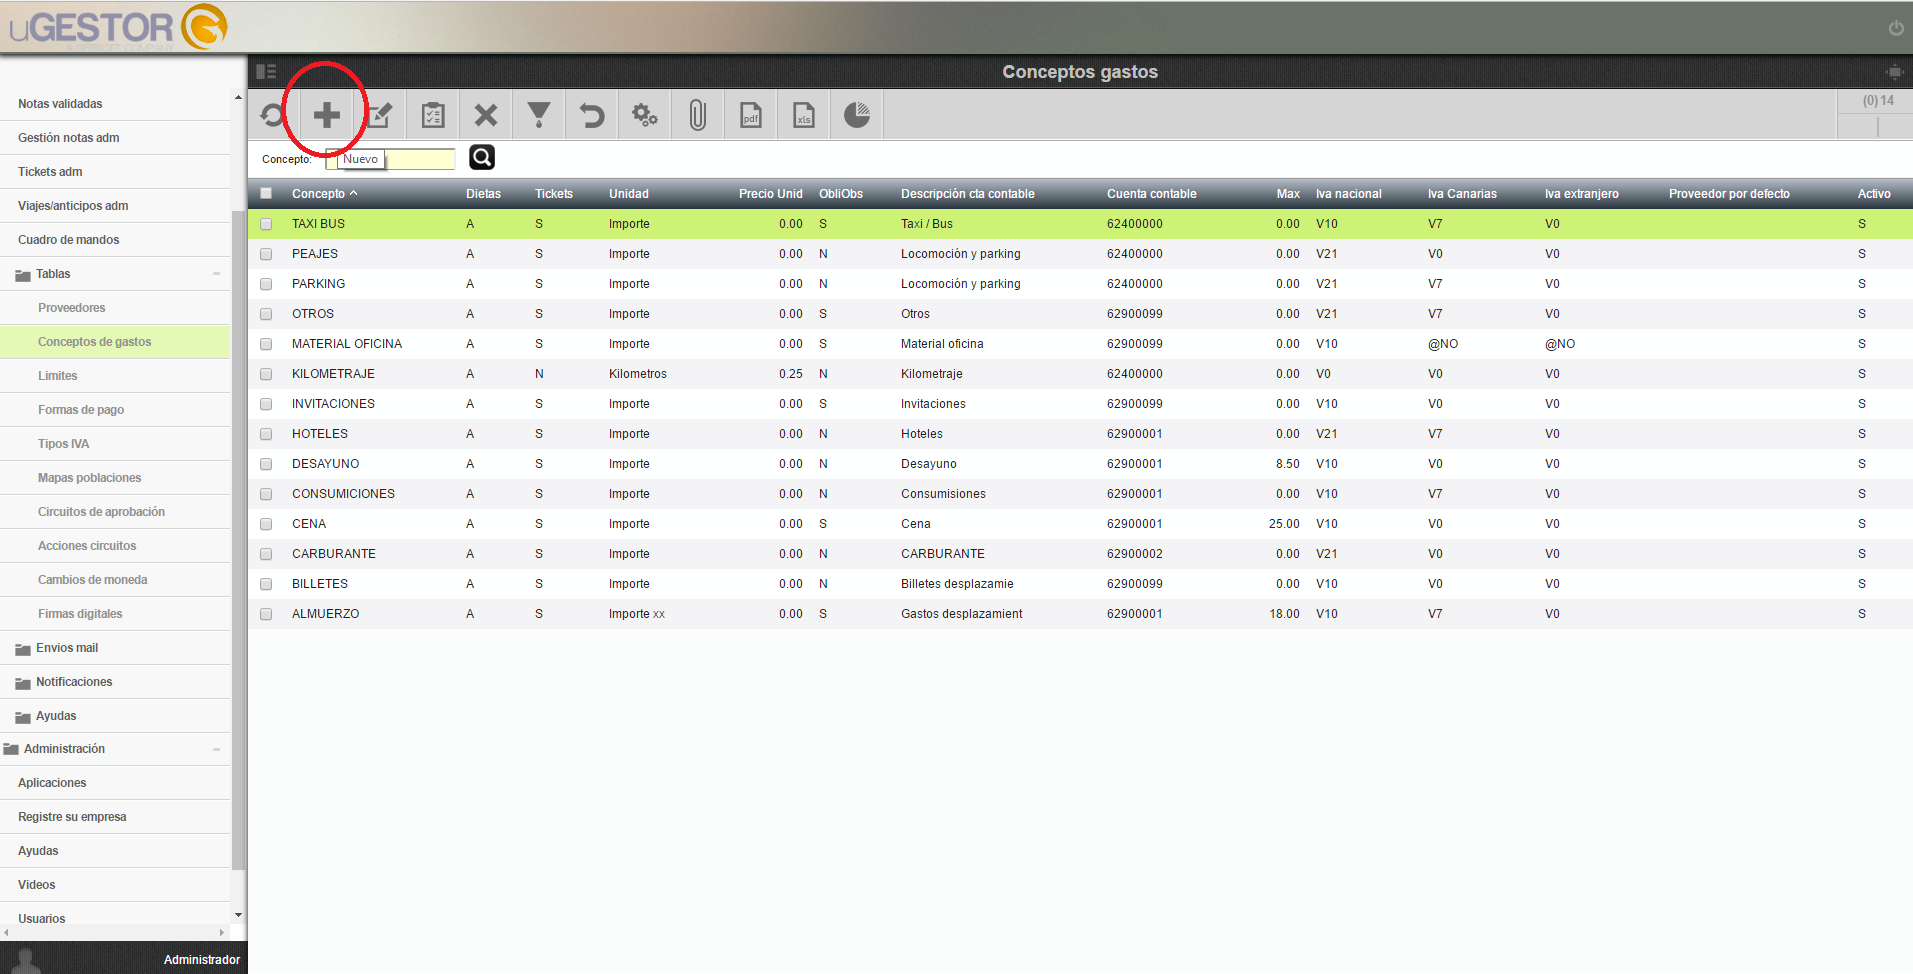Click the filter funnel toolbar icon
The width and height of the screenshot is (1913, 974).
click(539, 116)
